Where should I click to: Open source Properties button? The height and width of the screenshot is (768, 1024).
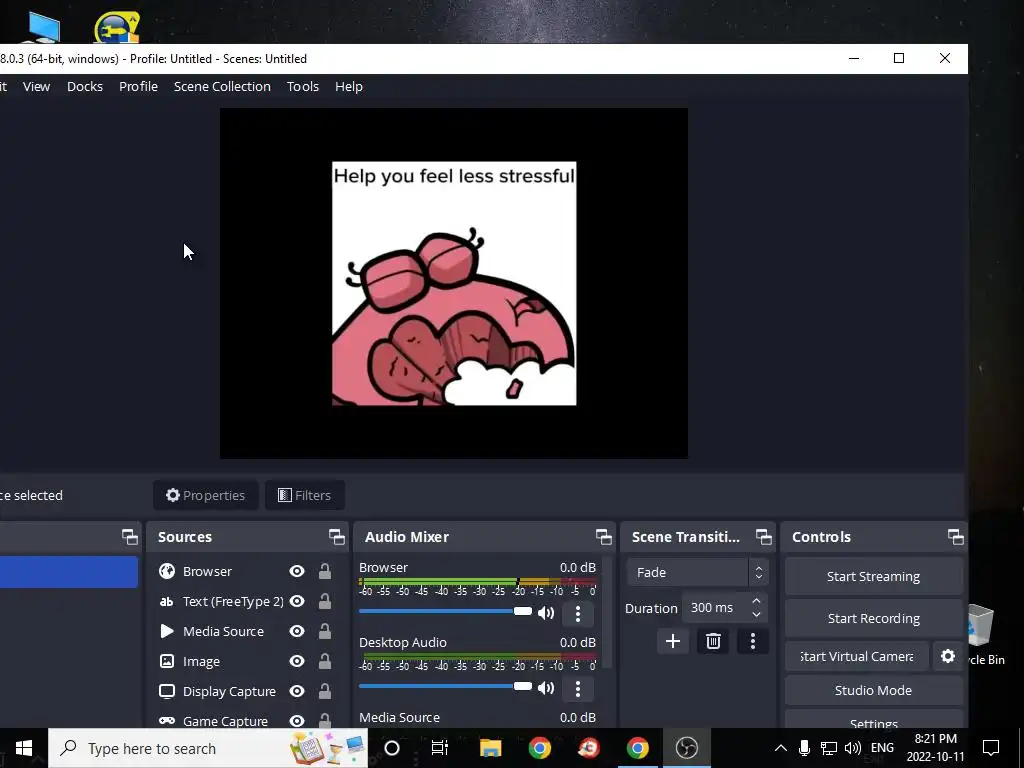coord(206,495)
